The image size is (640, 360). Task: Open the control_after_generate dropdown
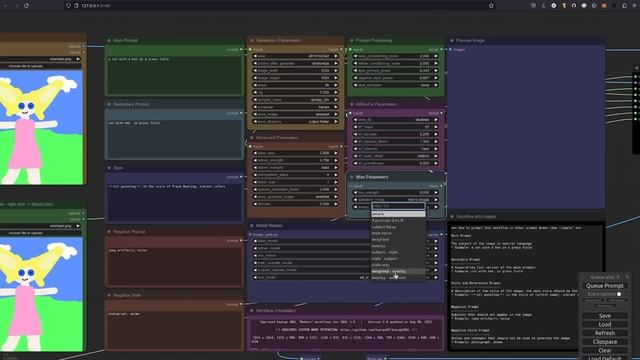pos(296,63)
